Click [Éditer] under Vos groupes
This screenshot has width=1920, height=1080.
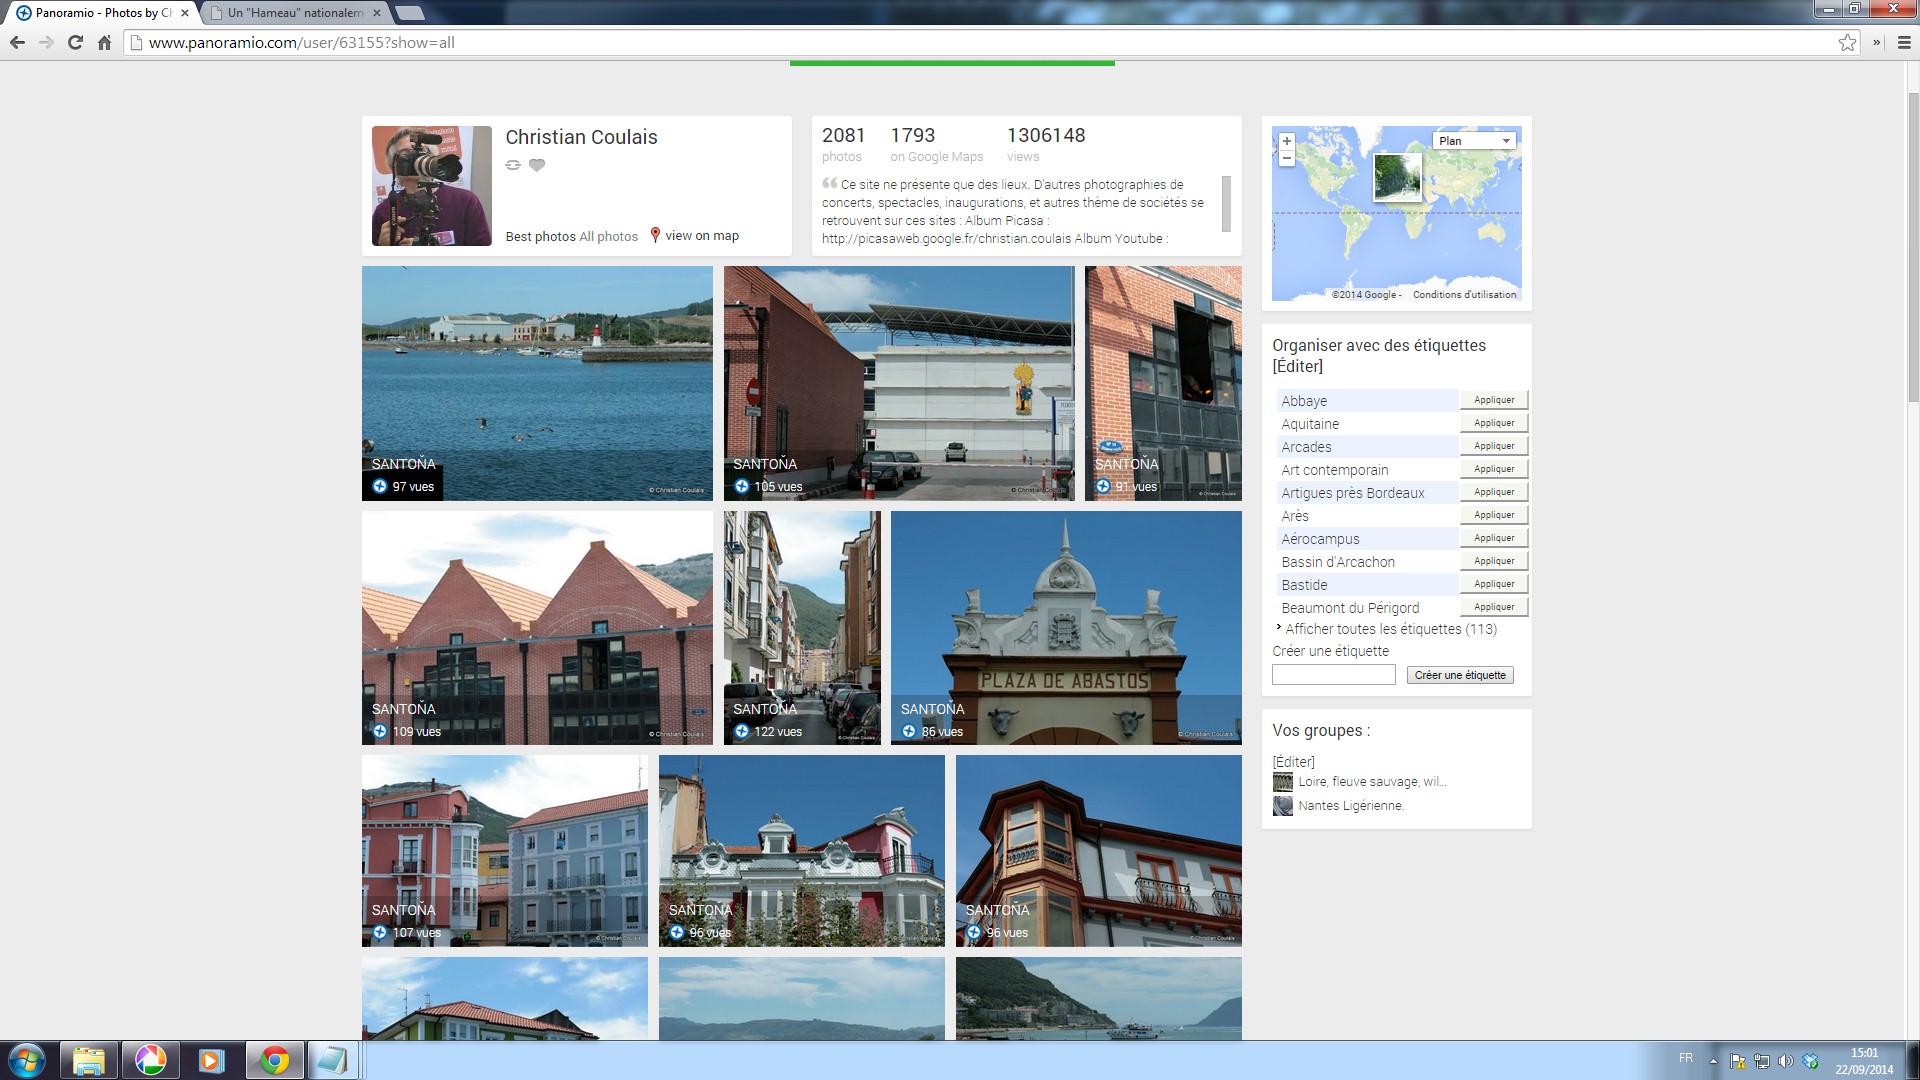point(1294,762)
